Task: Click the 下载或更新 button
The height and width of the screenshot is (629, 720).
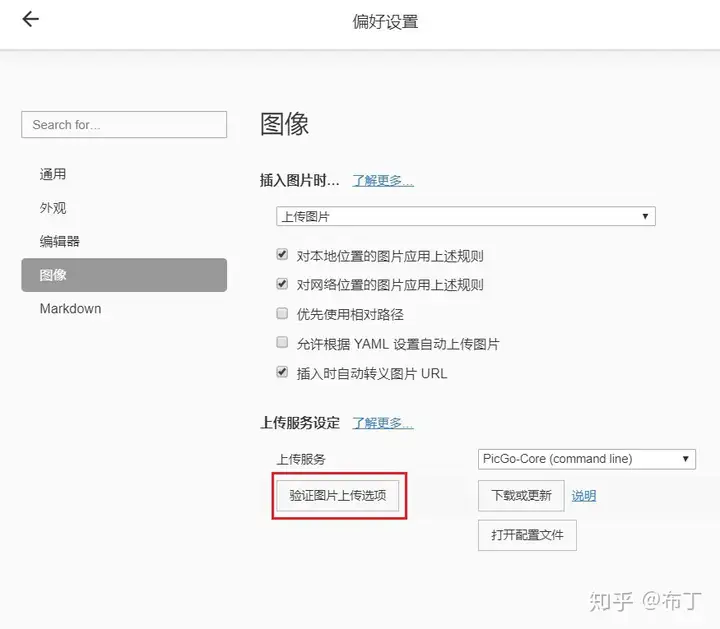Action: coord(521,496)
